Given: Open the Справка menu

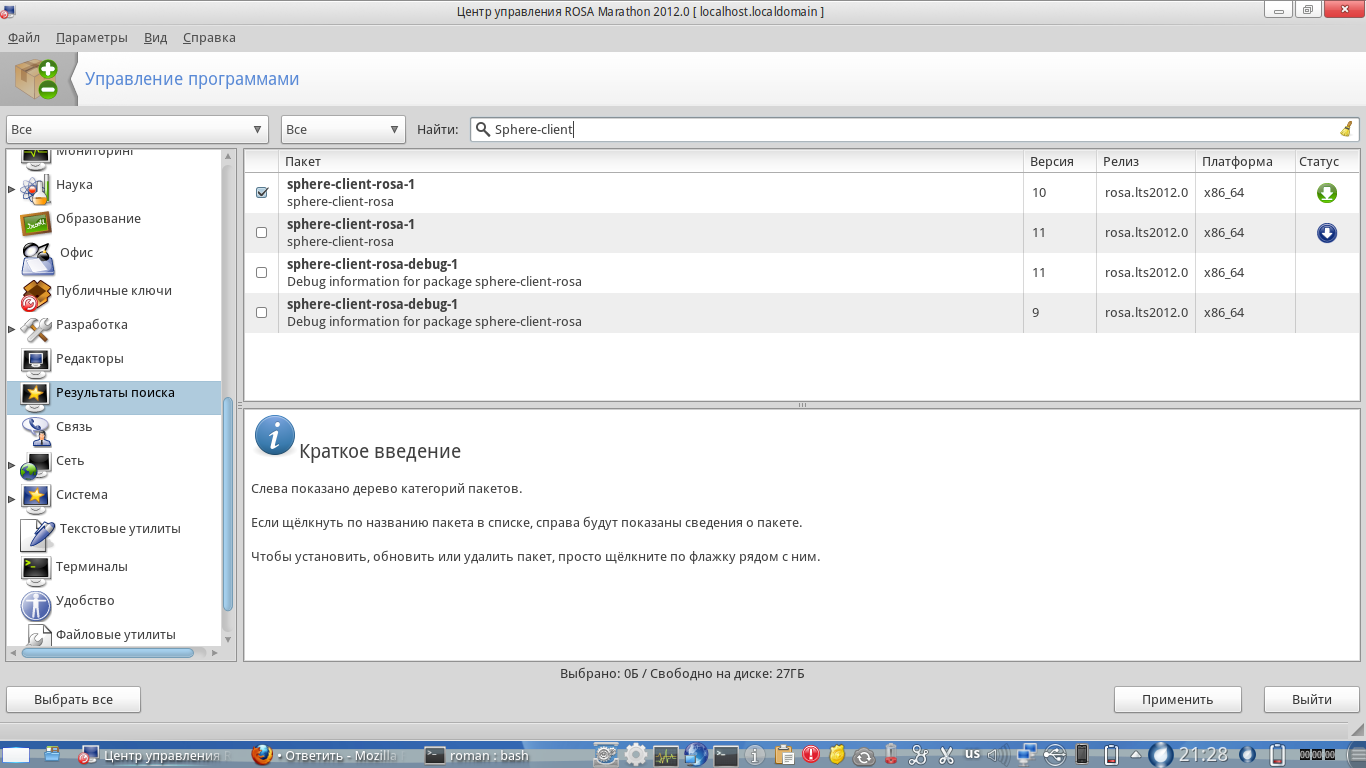Looking at the screenshot, I should point(209,38).
